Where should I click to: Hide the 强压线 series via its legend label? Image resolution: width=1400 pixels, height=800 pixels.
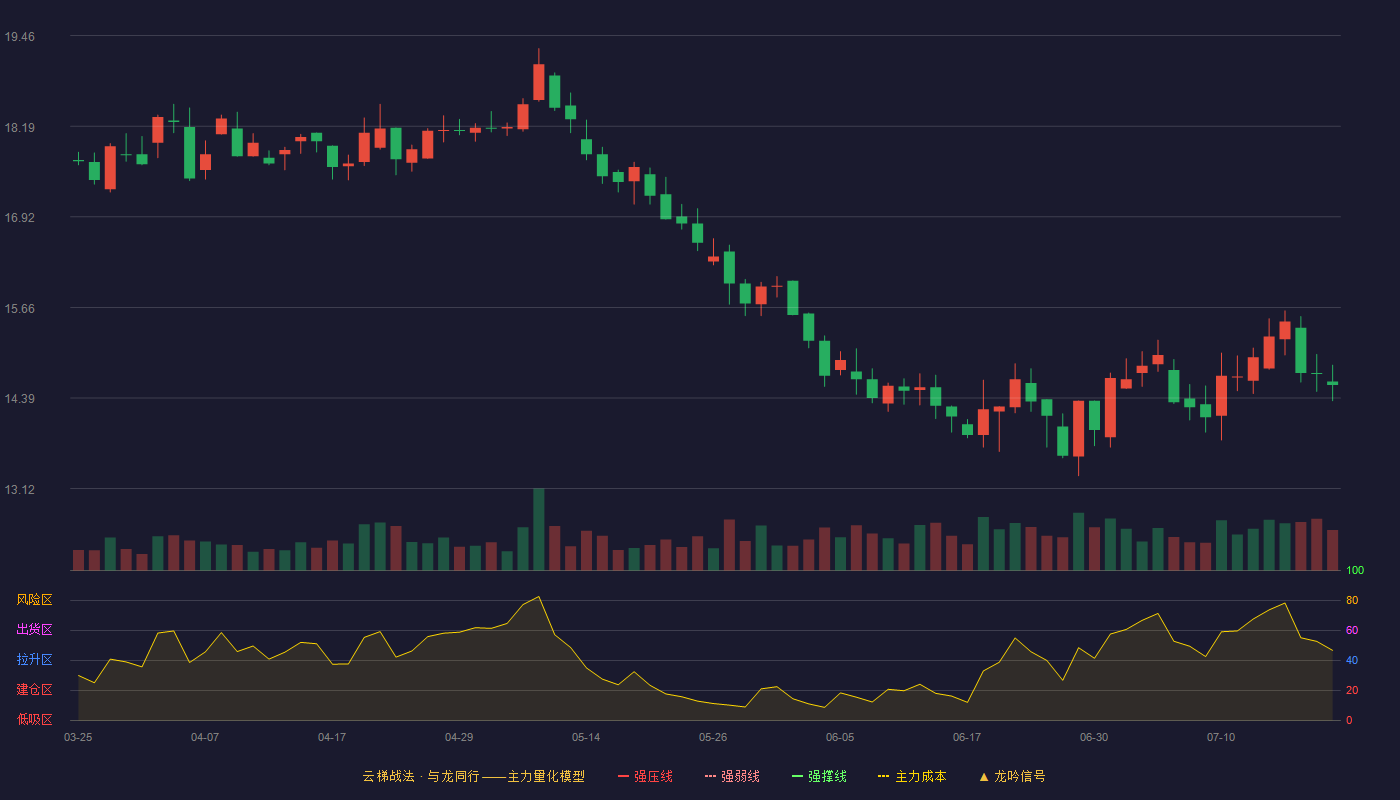(653, 777)
